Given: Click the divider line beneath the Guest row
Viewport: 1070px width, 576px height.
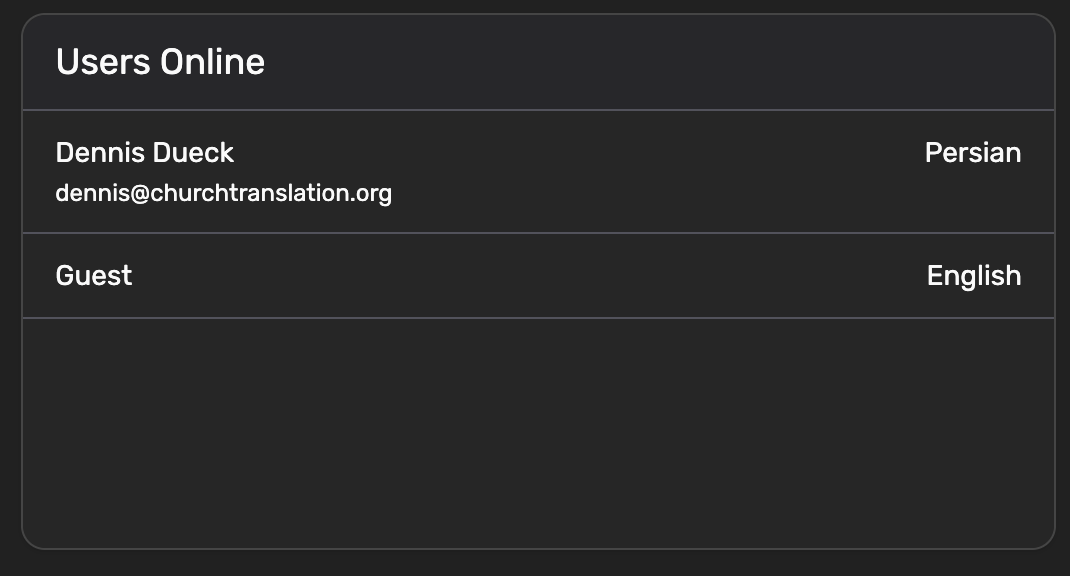Looking at the screenshot, I should (538, 318).
